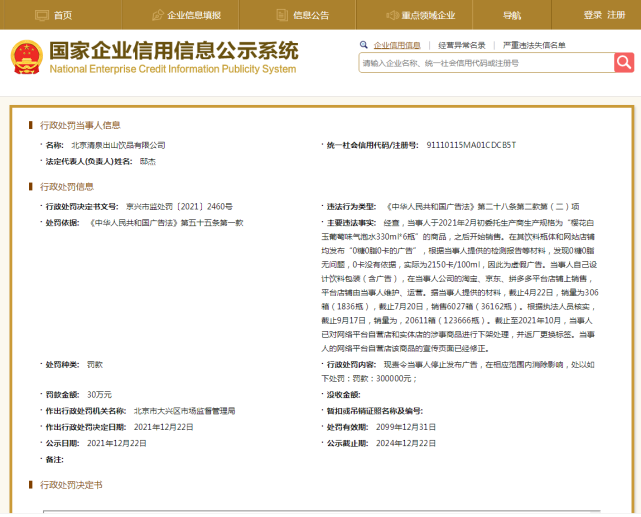Viewport: 641px width, 517px height.
Task: Click the 主要违法事实 violation facts label
Action: coord(351,223)
